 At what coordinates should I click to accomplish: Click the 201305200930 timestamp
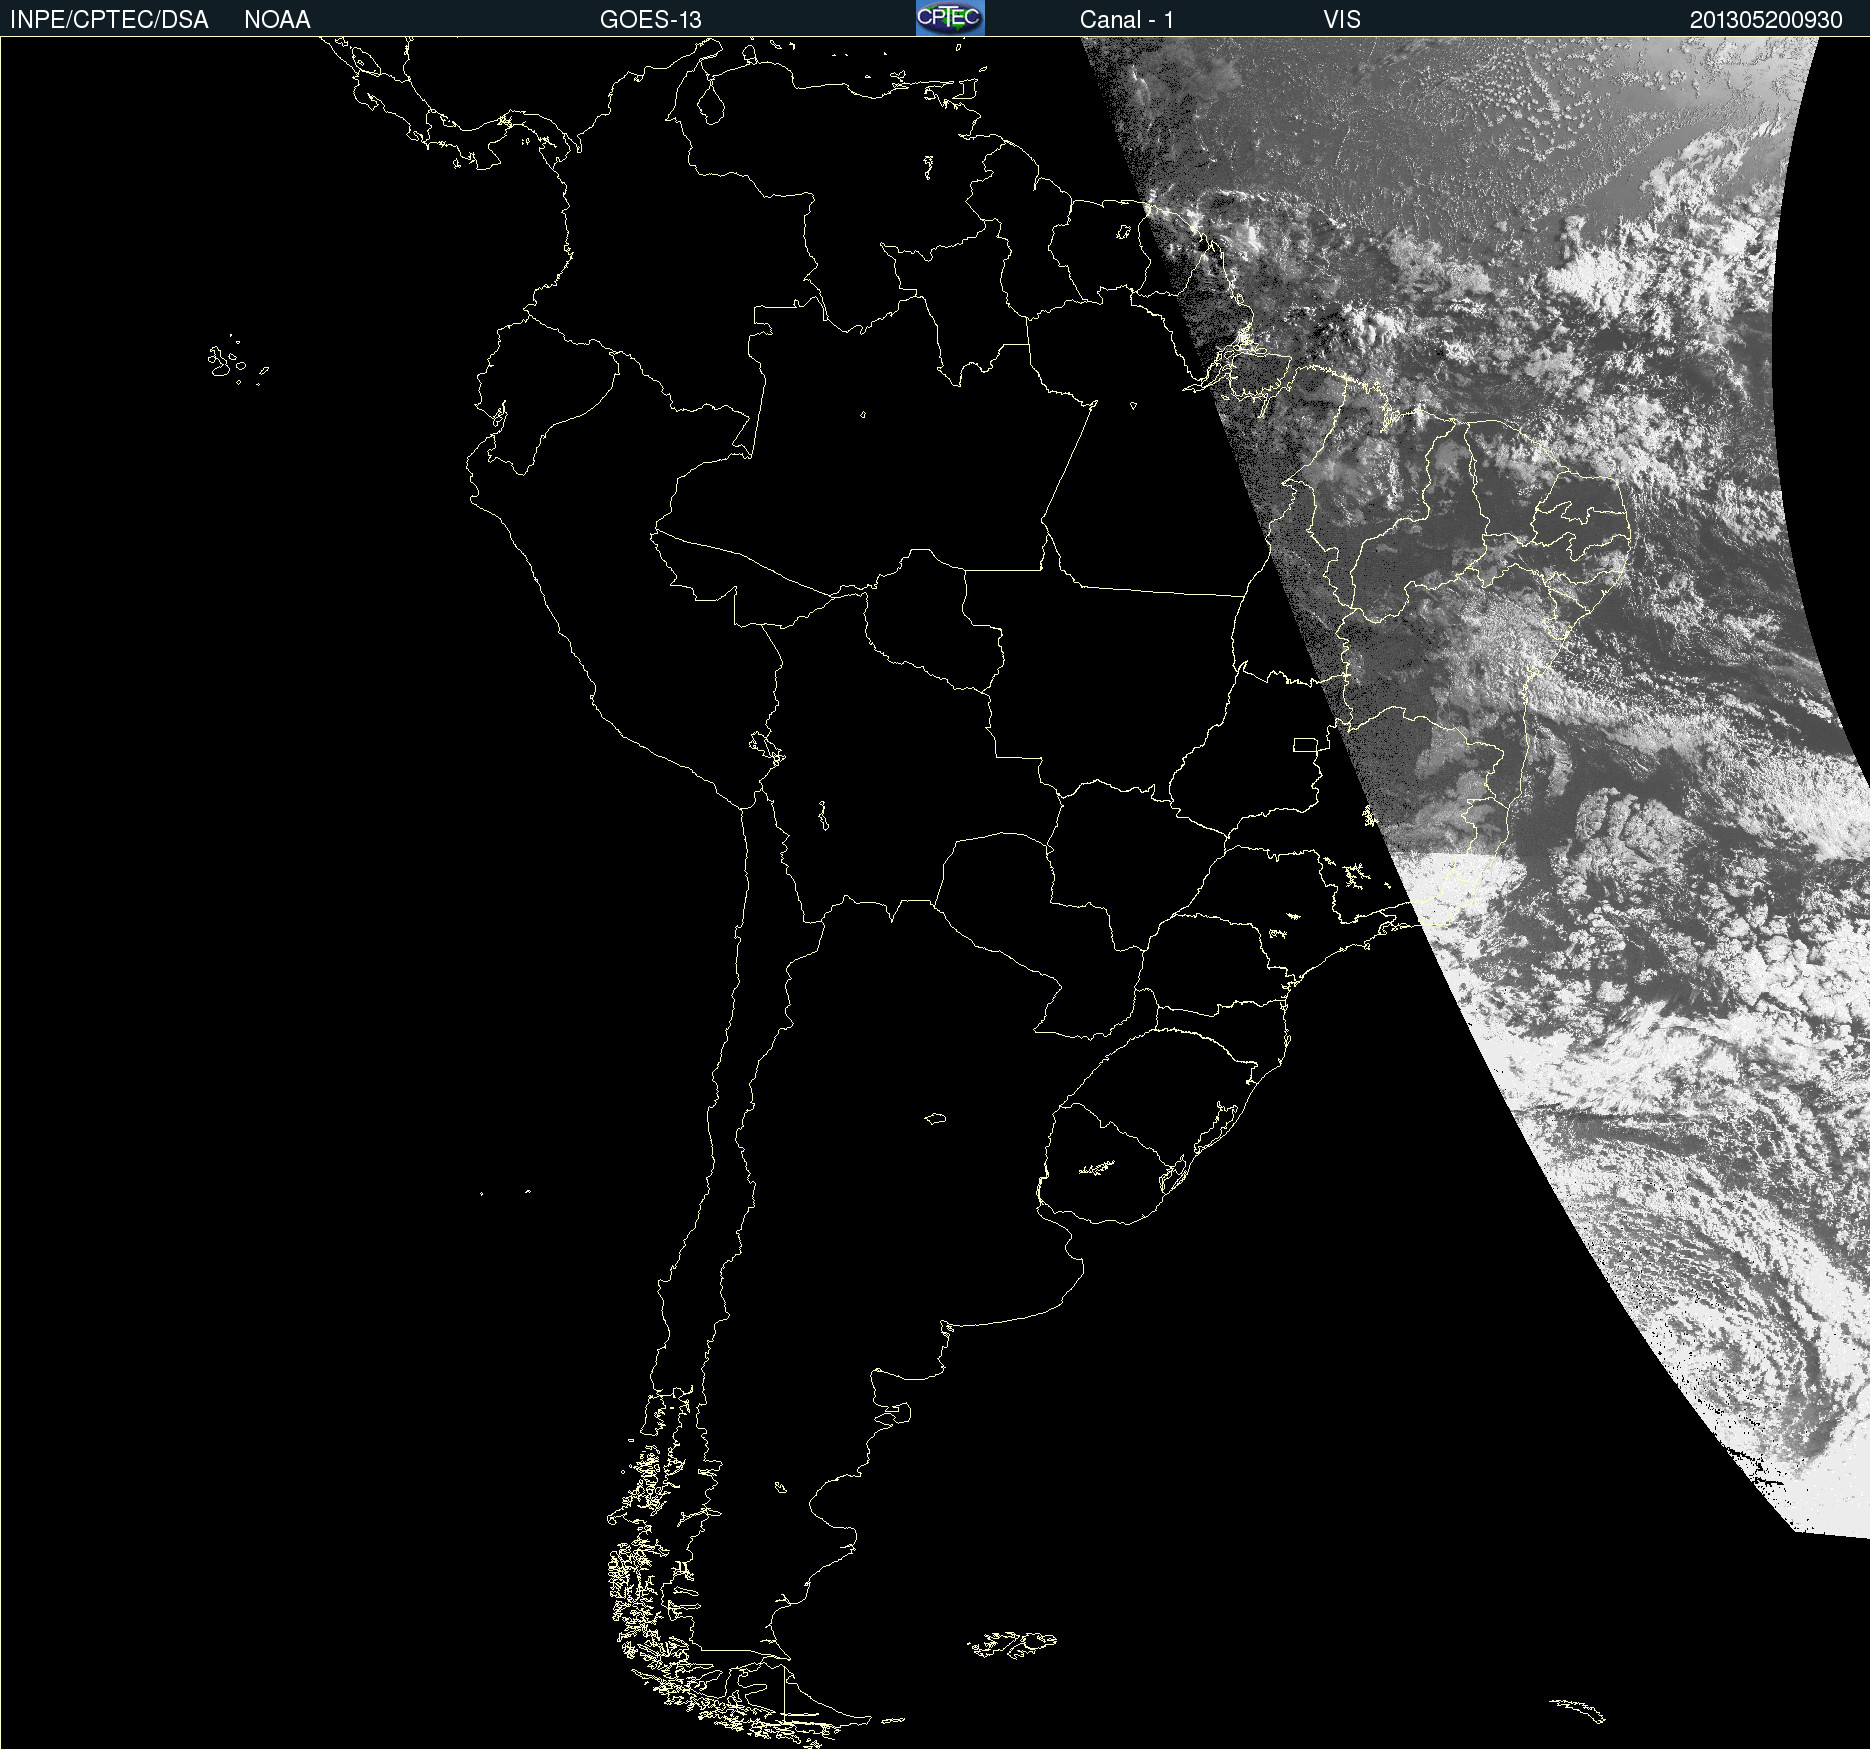coord(1765,20)
